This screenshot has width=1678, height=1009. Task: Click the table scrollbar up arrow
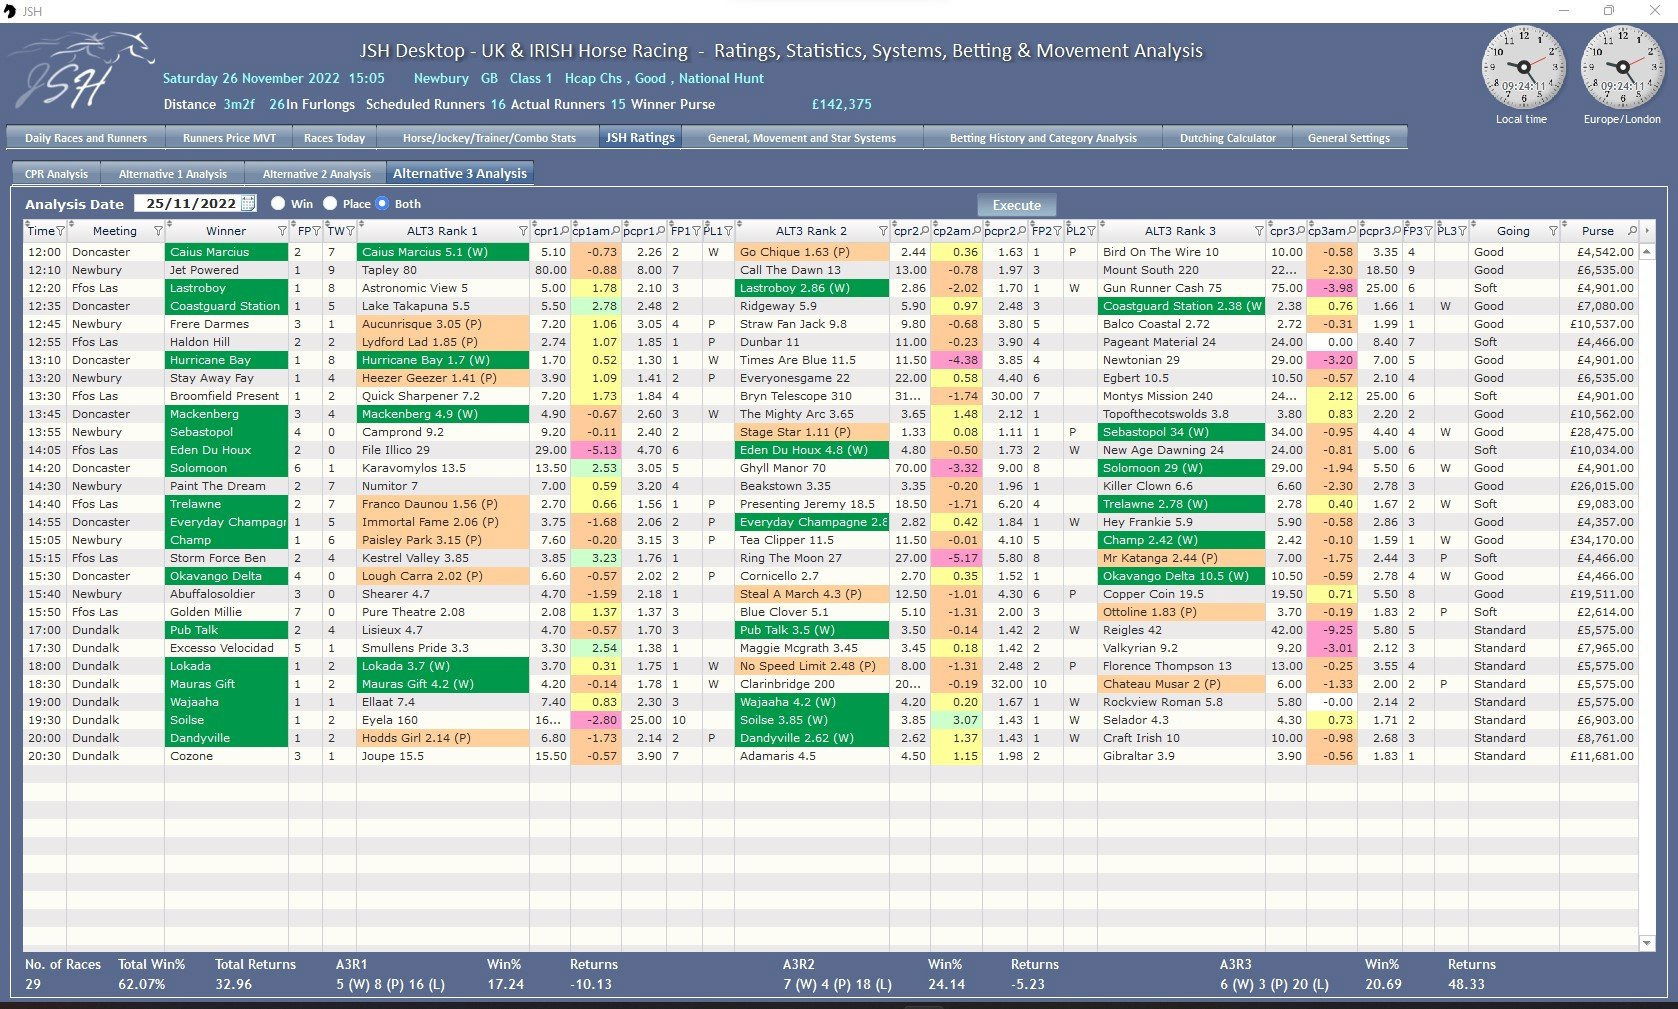[x=1646, y=251]
